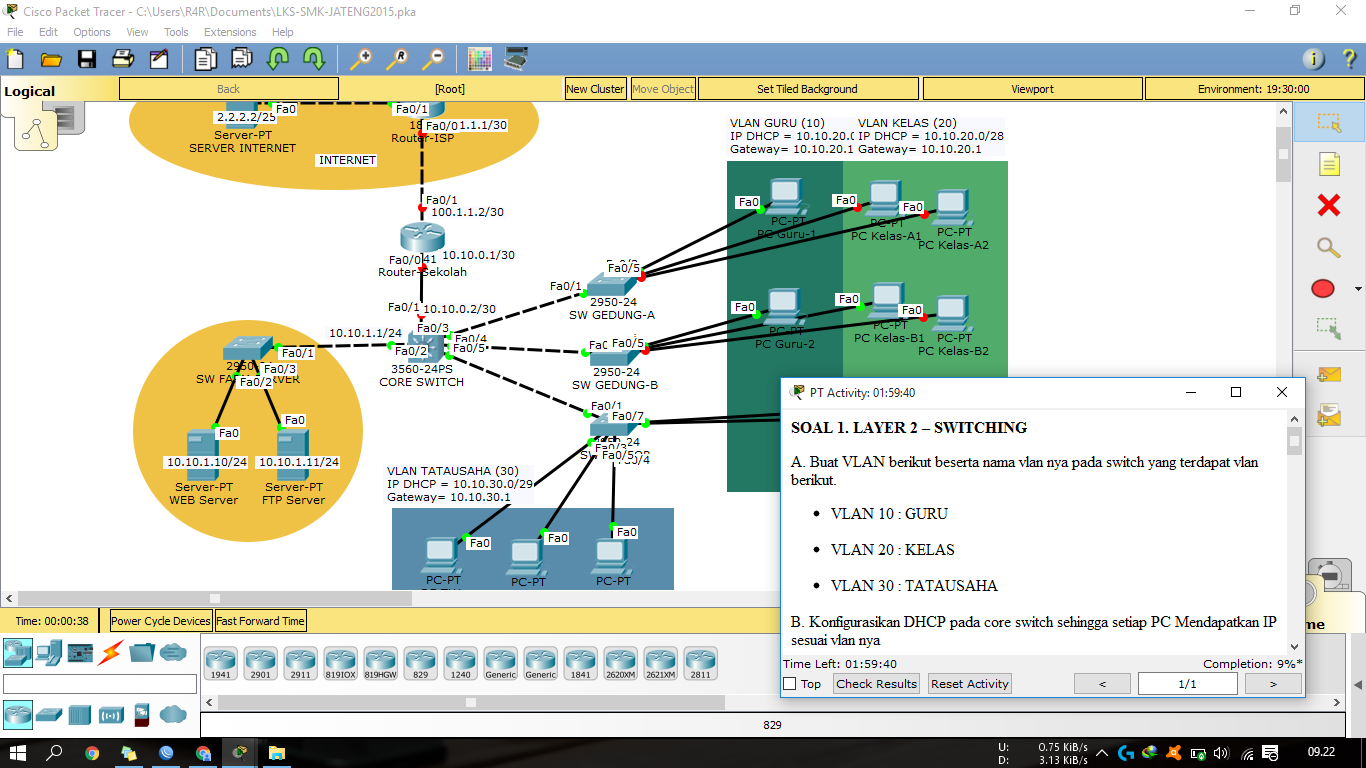The height and width of the screenshot is (768, 1366).
Task: Pick the 1941 router device
Action: tap(220, 663)
